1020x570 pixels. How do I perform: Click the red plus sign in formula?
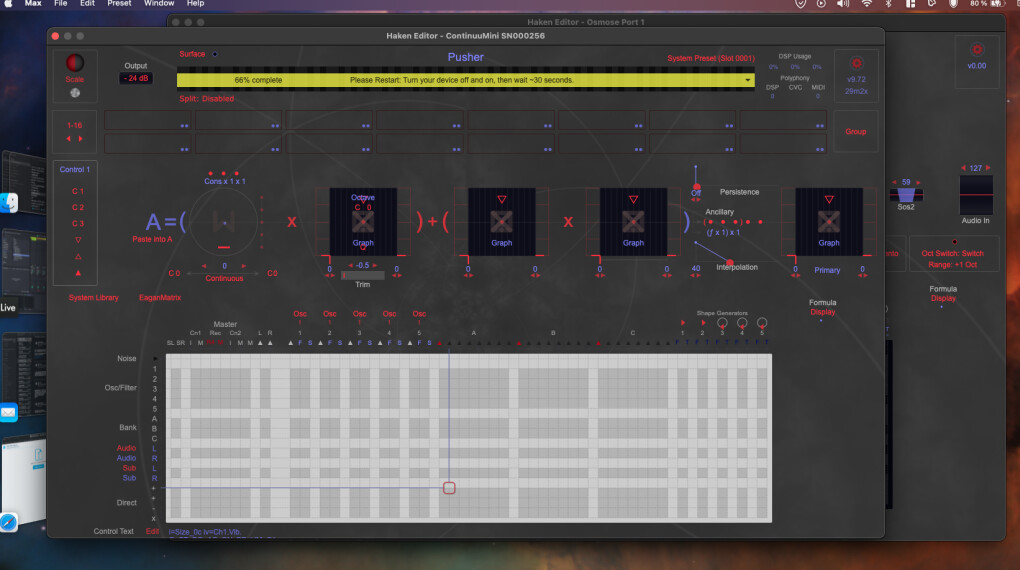[432, 222]
